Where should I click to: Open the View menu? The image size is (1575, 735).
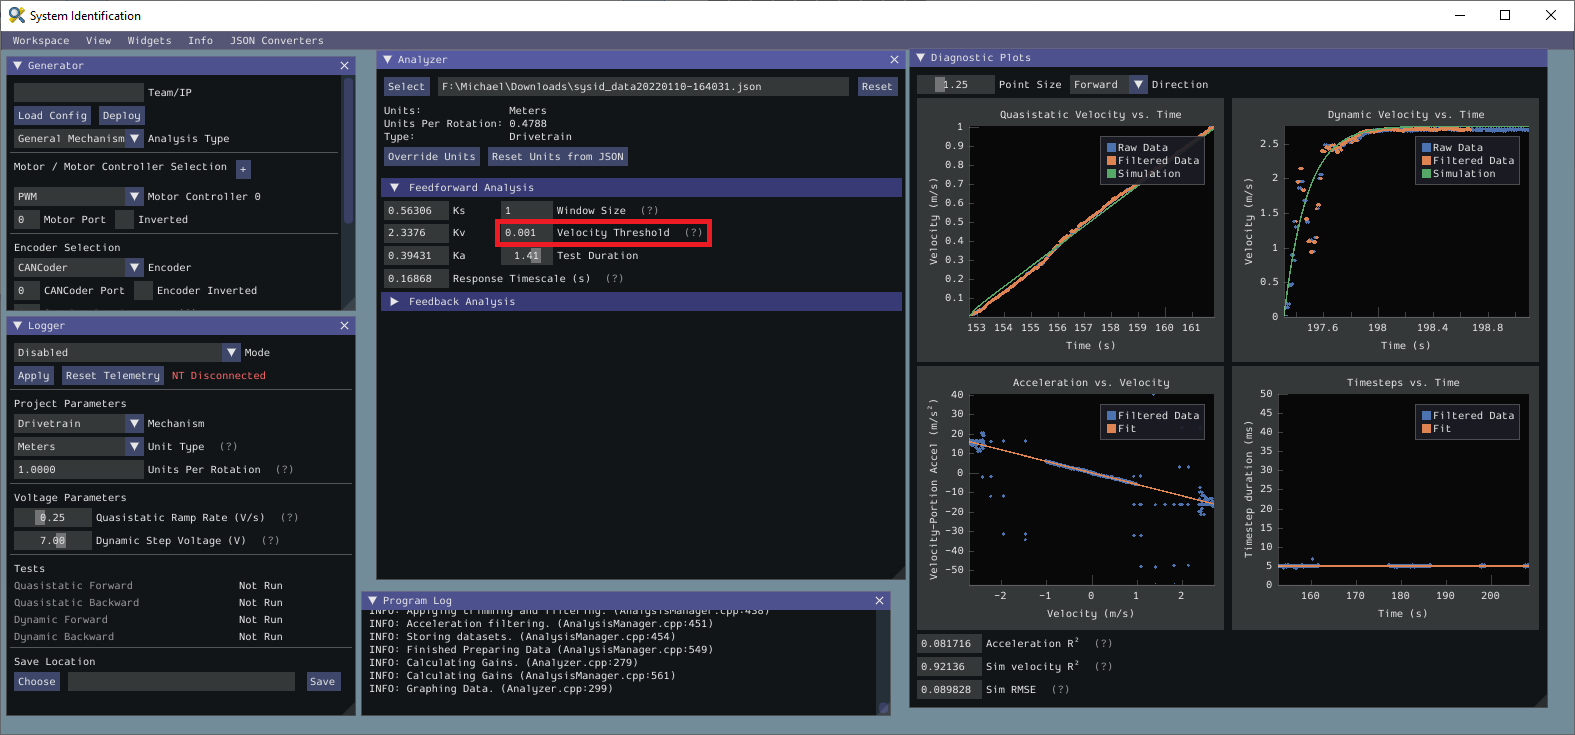click(x=98, y=41)
